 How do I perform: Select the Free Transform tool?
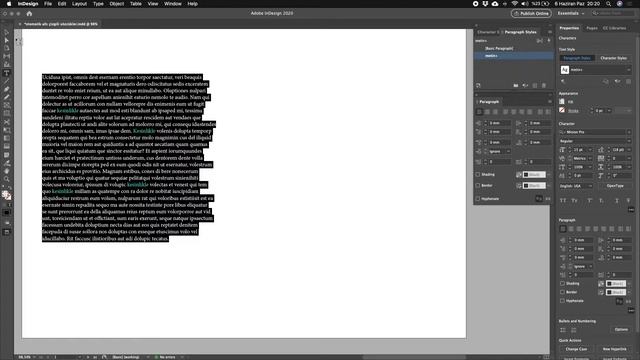(7, 130)
